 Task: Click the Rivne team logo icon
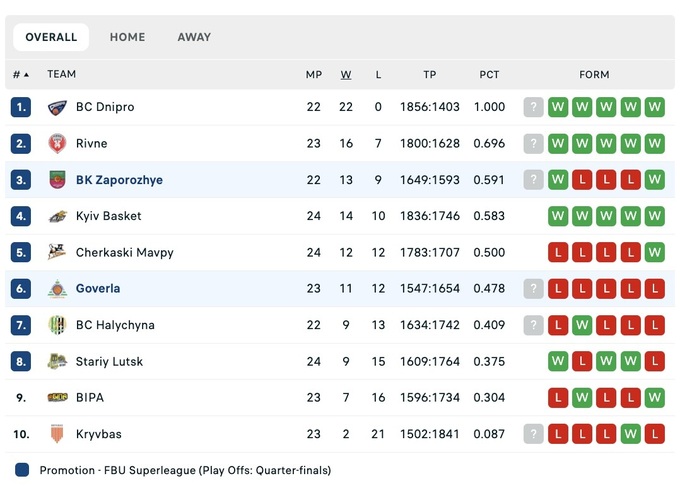pos(57,144)
